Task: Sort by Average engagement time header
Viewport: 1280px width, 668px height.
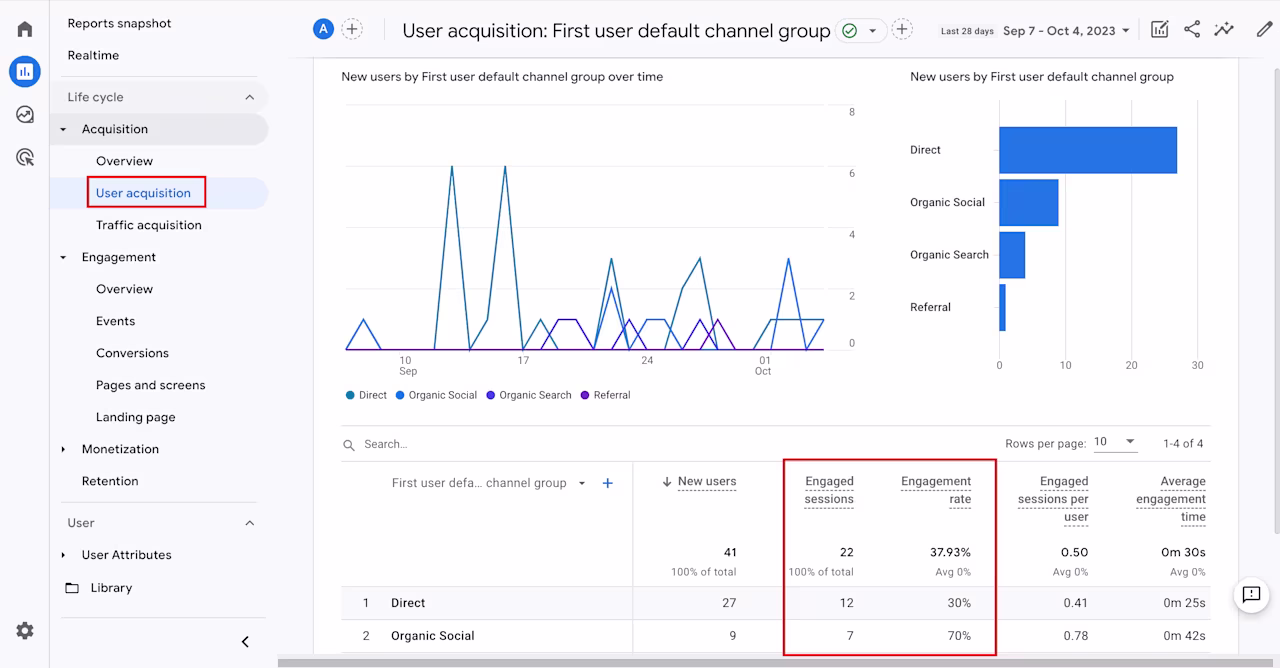Action: click(1171, 499)
